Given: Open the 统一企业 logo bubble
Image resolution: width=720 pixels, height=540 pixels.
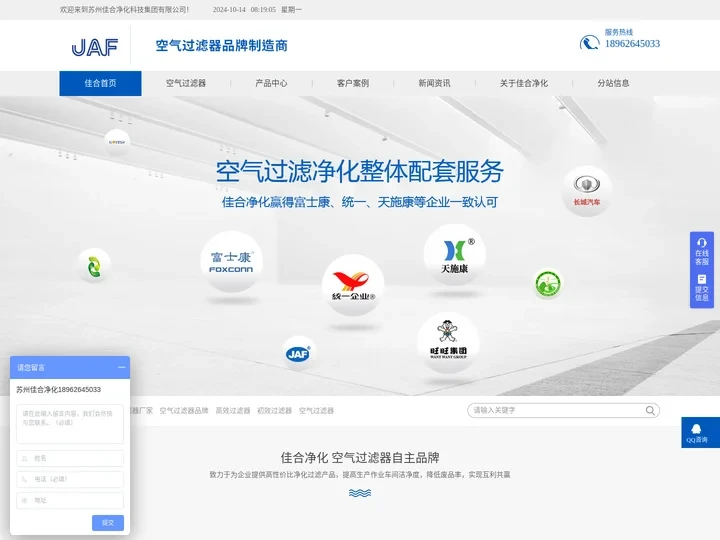Looking at the screenshot, I should [x=353, y=285].
